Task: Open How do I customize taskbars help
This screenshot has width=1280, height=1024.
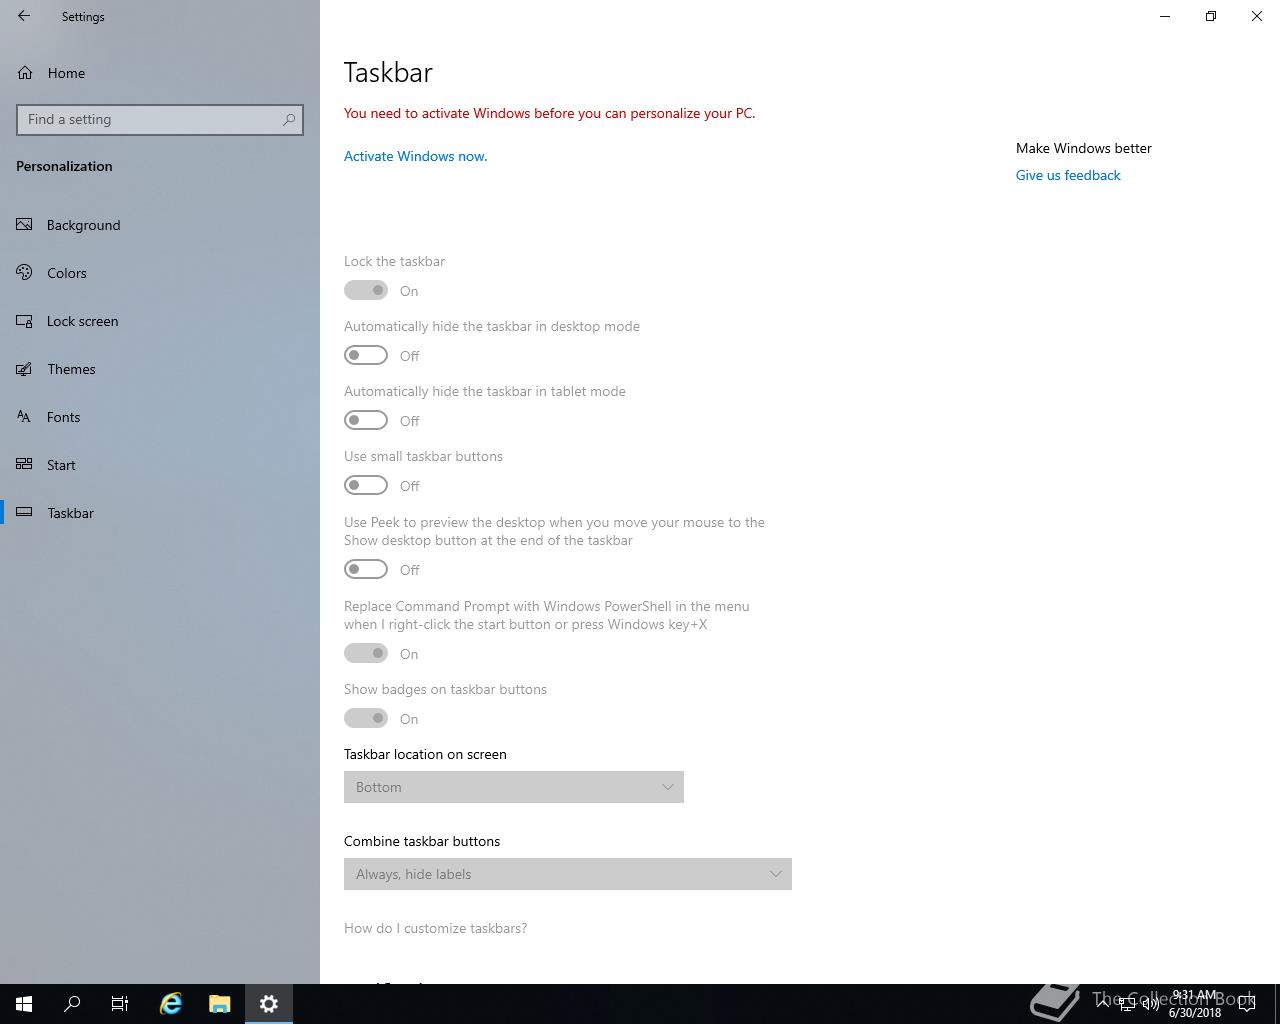Action: [x=435, y=928]
